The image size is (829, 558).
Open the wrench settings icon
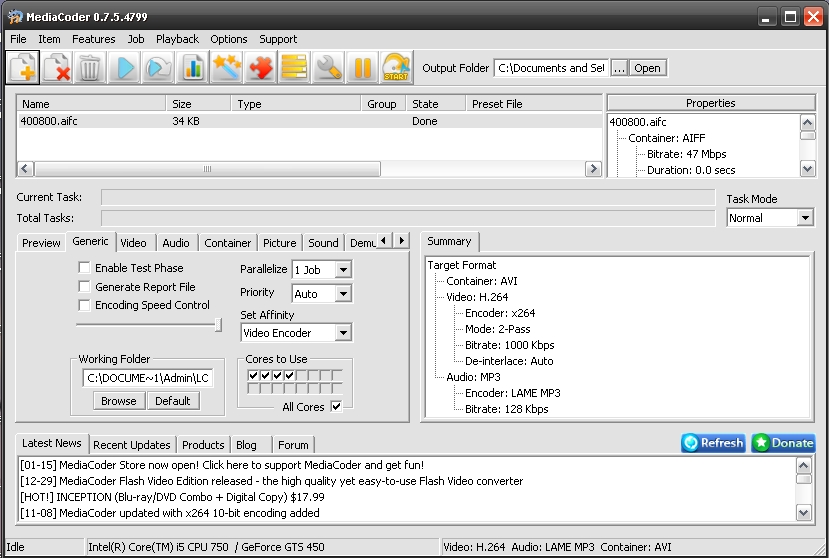(x=328, y=68)
